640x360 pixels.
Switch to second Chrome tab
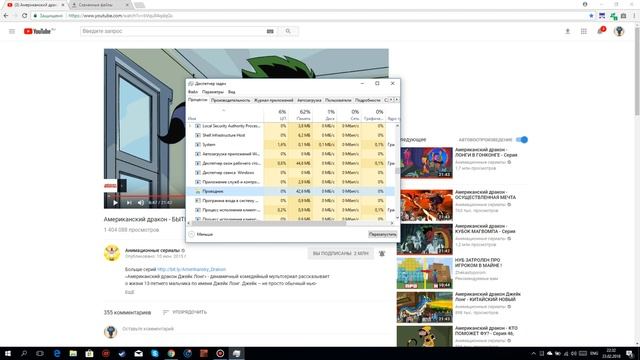[100, 5]
